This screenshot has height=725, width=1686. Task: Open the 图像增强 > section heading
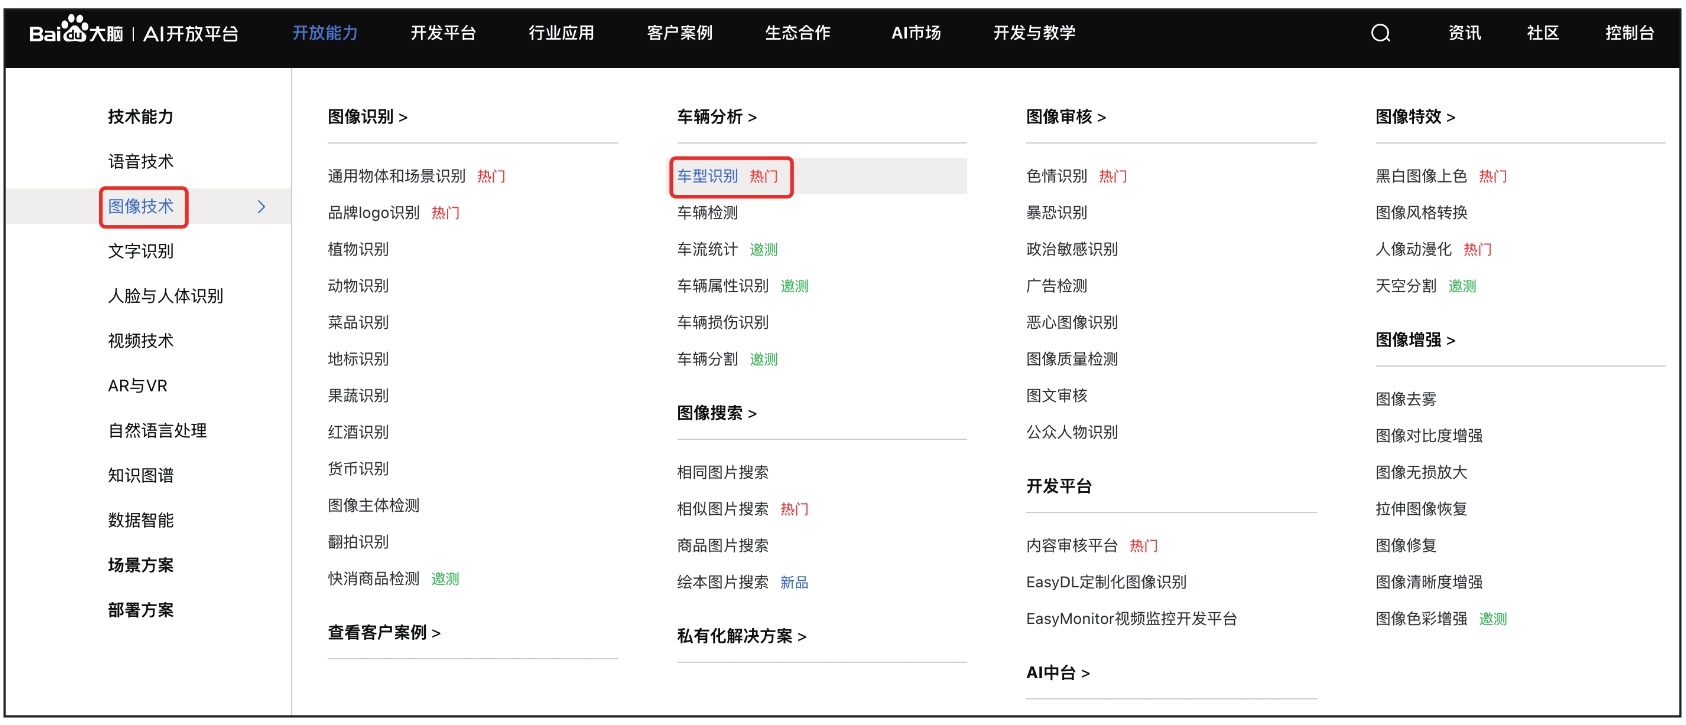[1416, 340]
